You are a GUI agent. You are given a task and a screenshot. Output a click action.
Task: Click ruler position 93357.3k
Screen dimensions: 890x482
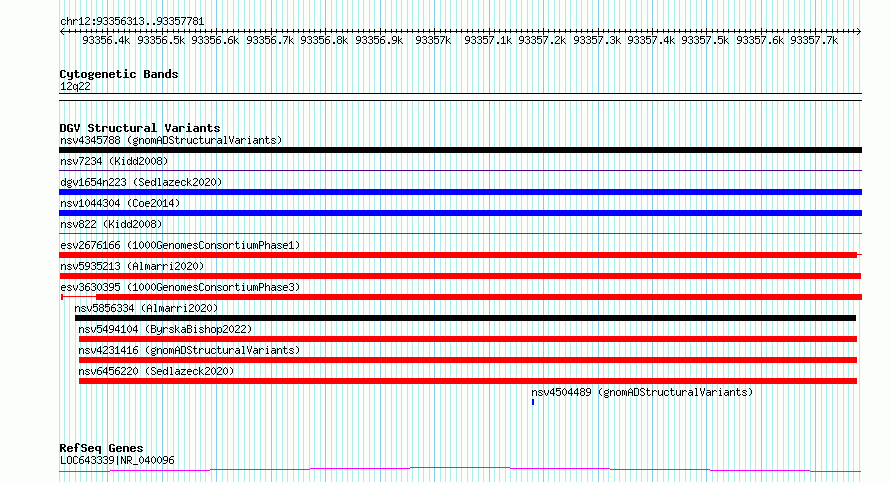coord(597,40)
